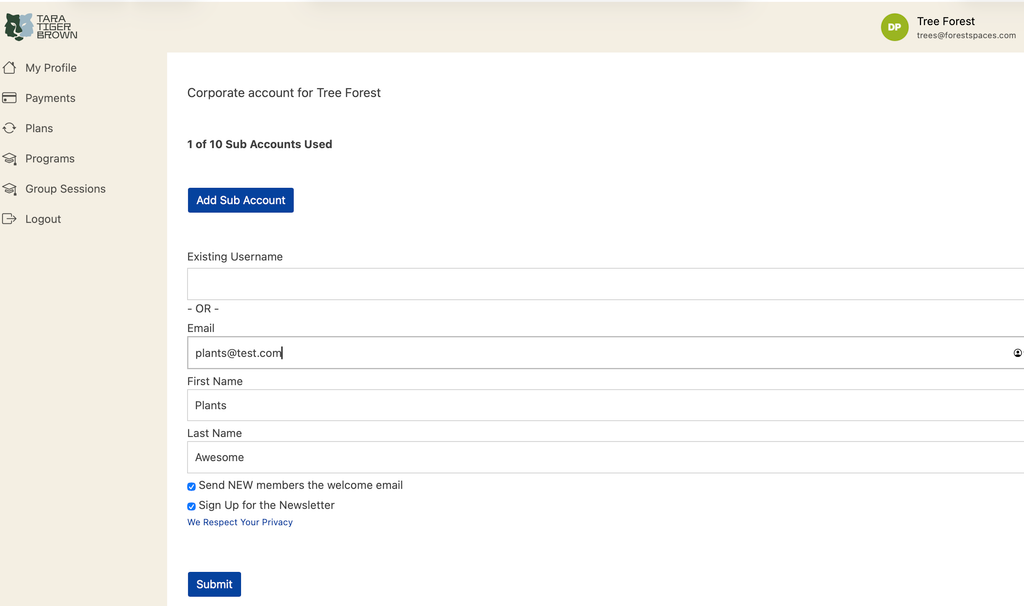
Task: Uncheck Send NEW members the welcome email
Action: coord(191,486)
